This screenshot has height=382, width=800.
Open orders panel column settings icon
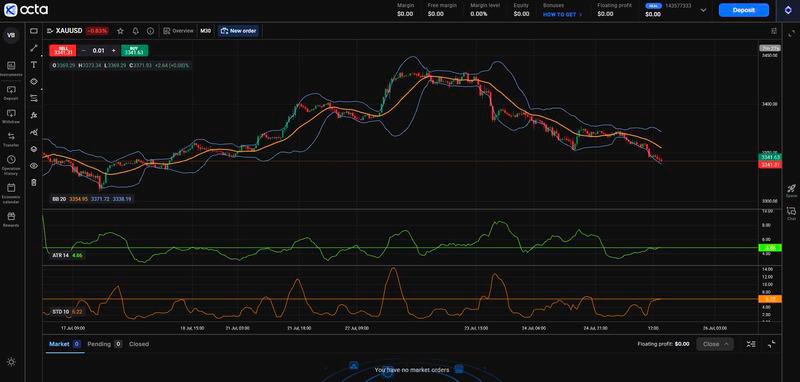[751, 344]
